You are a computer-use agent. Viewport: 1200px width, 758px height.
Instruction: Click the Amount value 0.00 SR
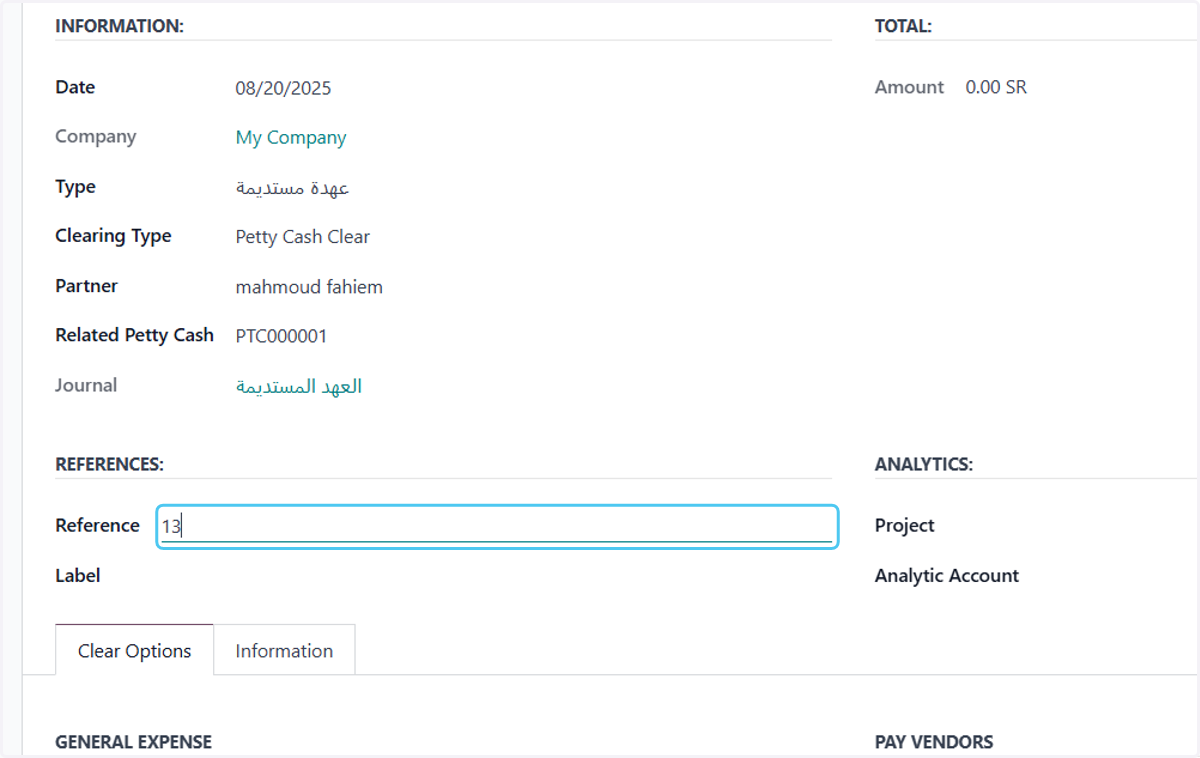click(996, 87)
